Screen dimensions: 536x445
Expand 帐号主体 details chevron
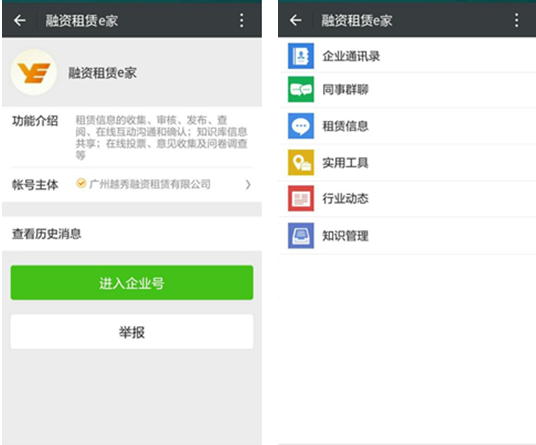(248, 185)
